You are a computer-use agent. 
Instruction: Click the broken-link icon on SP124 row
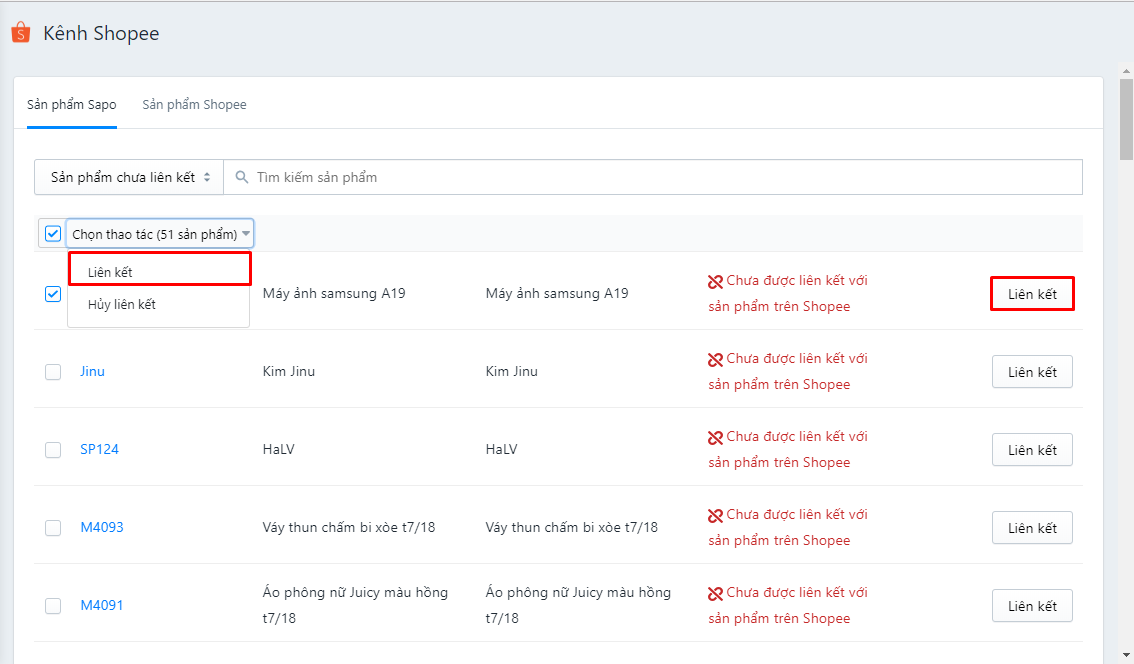coord(713,435)
